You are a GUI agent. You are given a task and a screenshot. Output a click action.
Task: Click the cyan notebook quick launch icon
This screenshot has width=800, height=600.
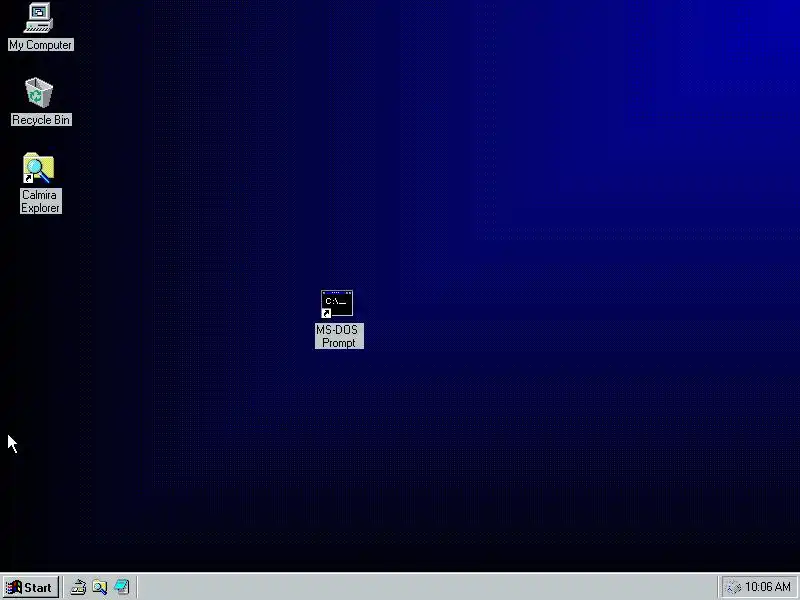click(122, 587)
